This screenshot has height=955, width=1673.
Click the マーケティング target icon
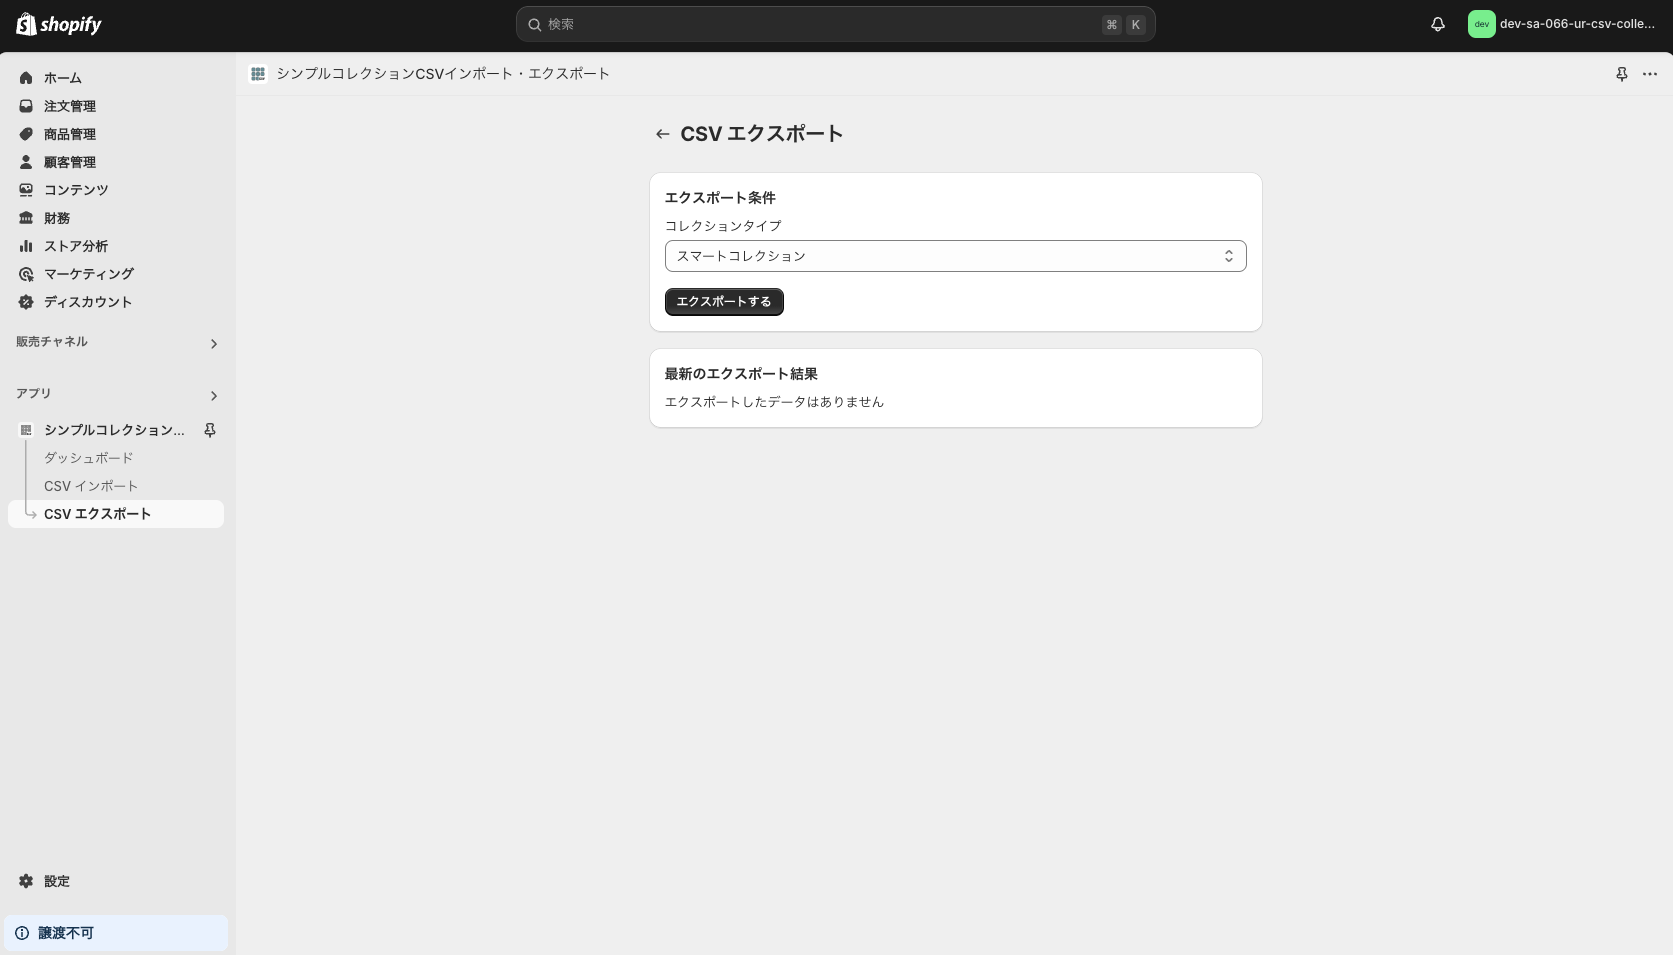point(26,274)
